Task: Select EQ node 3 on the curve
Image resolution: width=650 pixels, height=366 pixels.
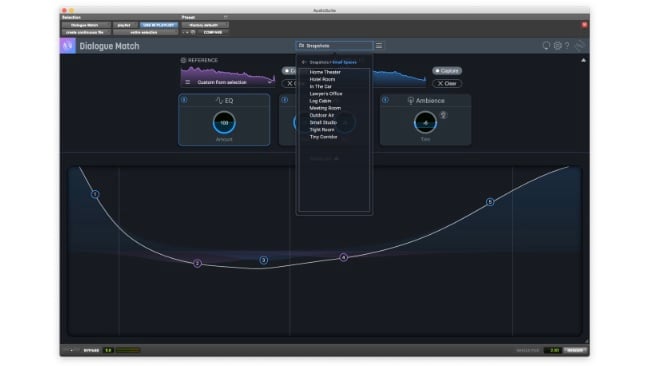Action: pos(264,260)
